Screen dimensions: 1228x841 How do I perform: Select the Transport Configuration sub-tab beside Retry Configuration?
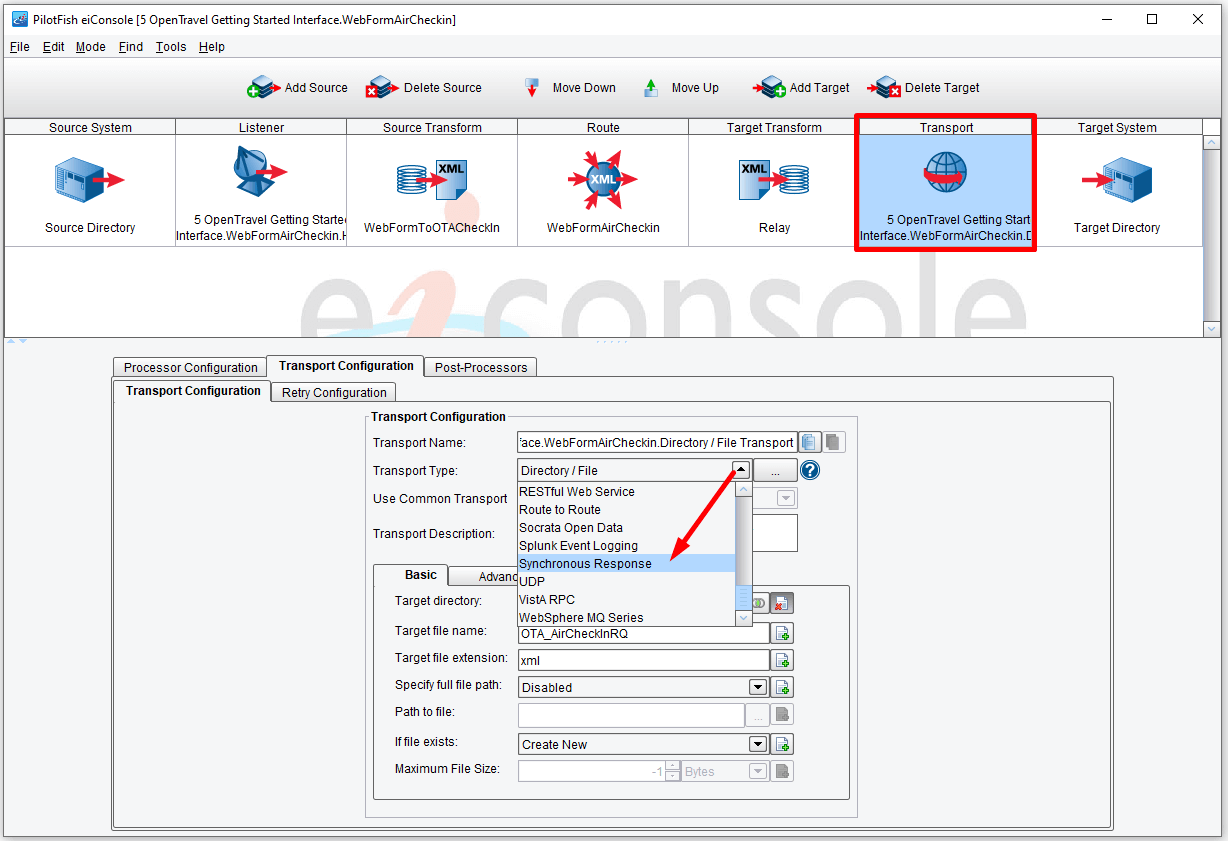[193, 391]
